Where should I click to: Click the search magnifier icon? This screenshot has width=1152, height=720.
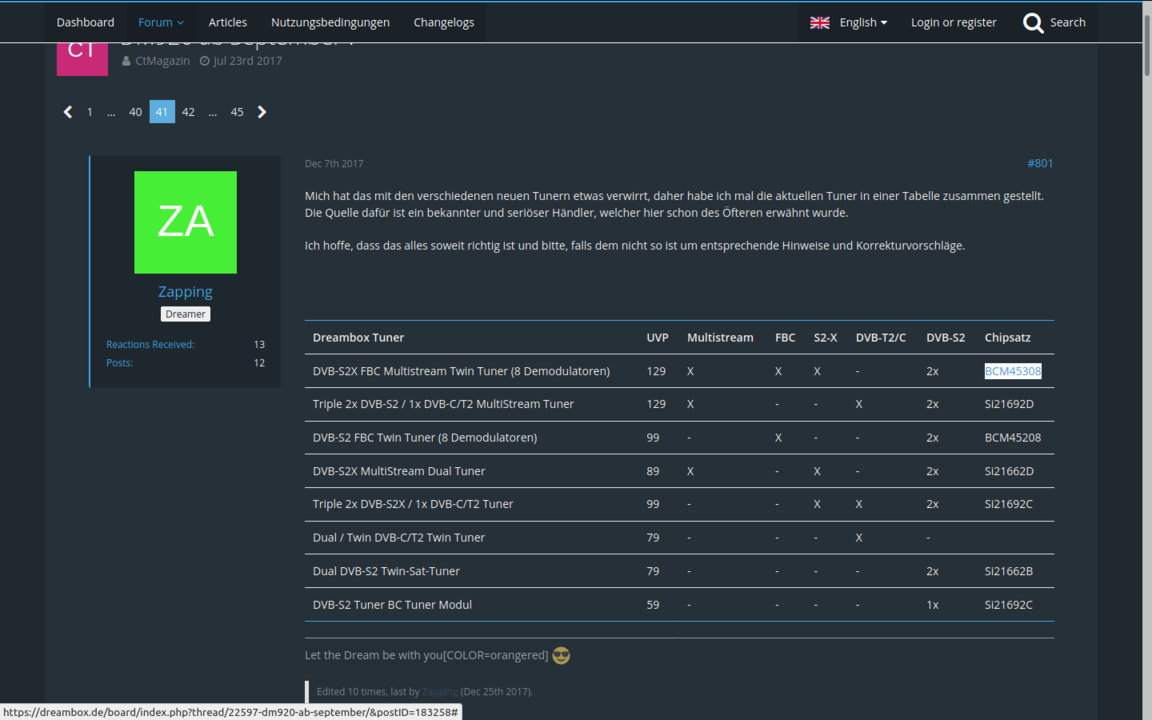click(1033, 23)
